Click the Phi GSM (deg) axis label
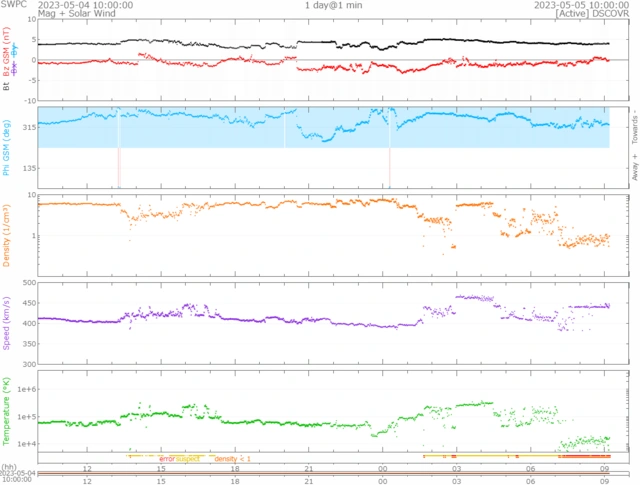 click(x=6, y=147)
